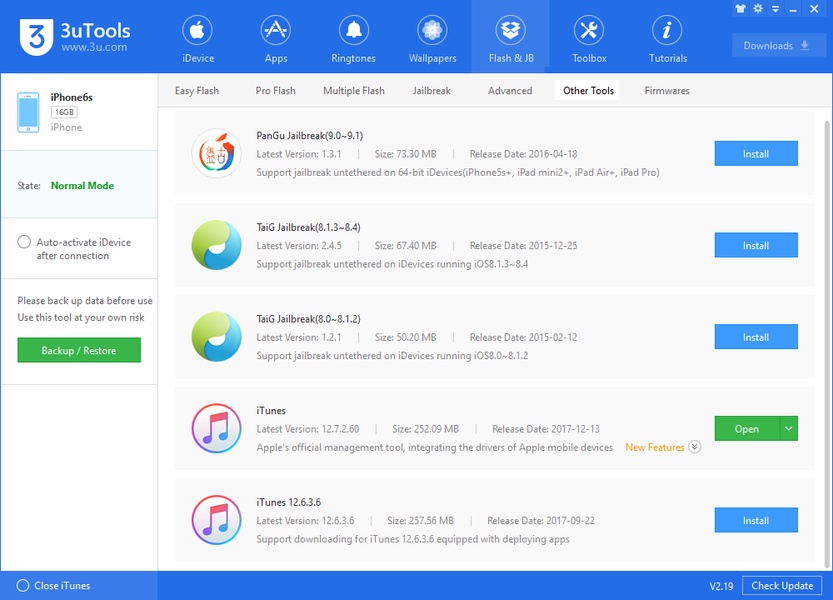Open the Toolbox section icon
The width and height of the screenshot is (833, 600).
pos(589,31)
